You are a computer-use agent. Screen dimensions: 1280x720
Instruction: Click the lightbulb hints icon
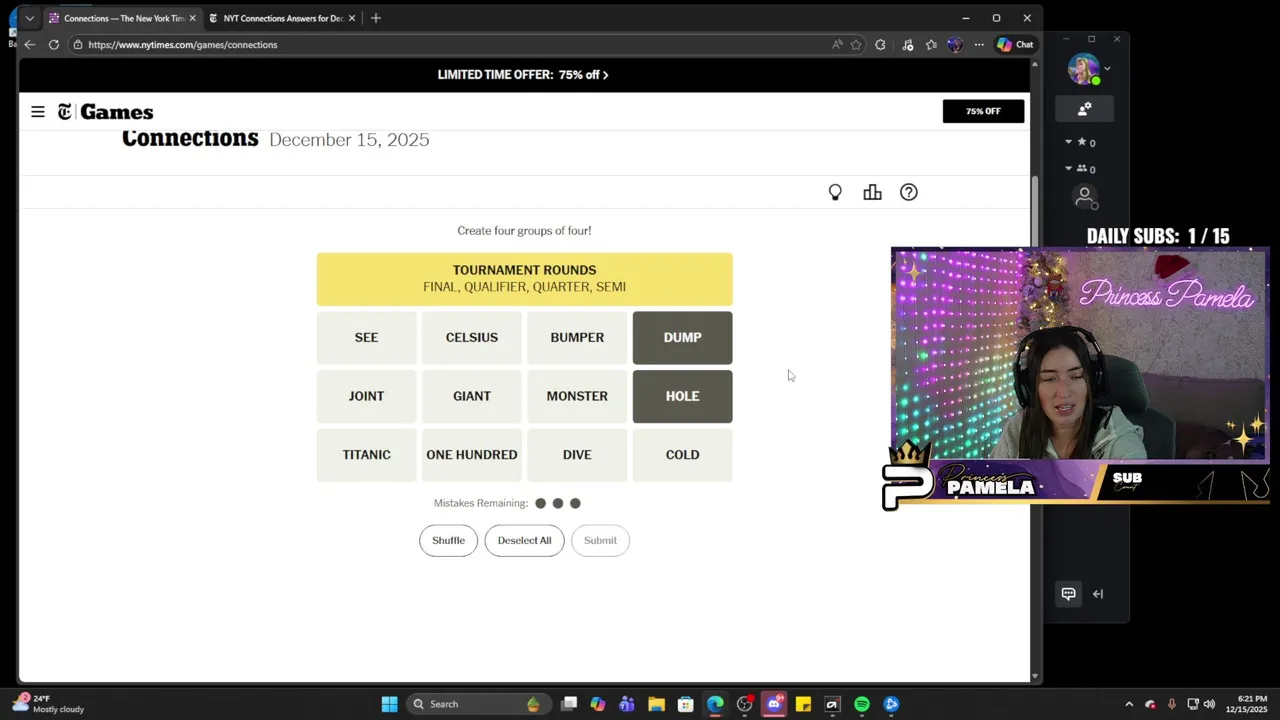tap(835, 192)
